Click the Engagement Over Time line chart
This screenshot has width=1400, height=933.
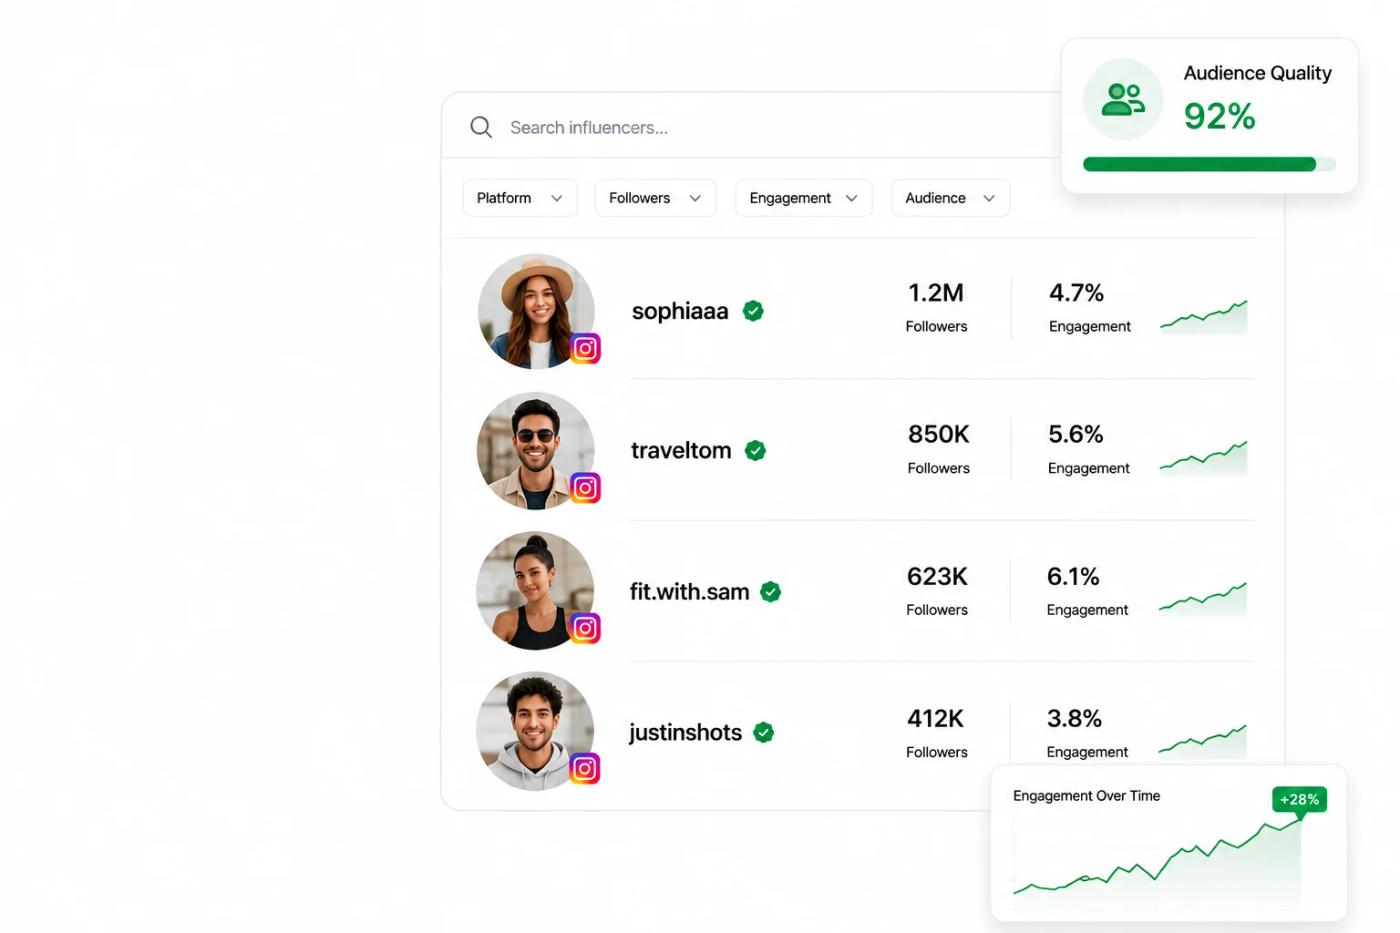1157,863
